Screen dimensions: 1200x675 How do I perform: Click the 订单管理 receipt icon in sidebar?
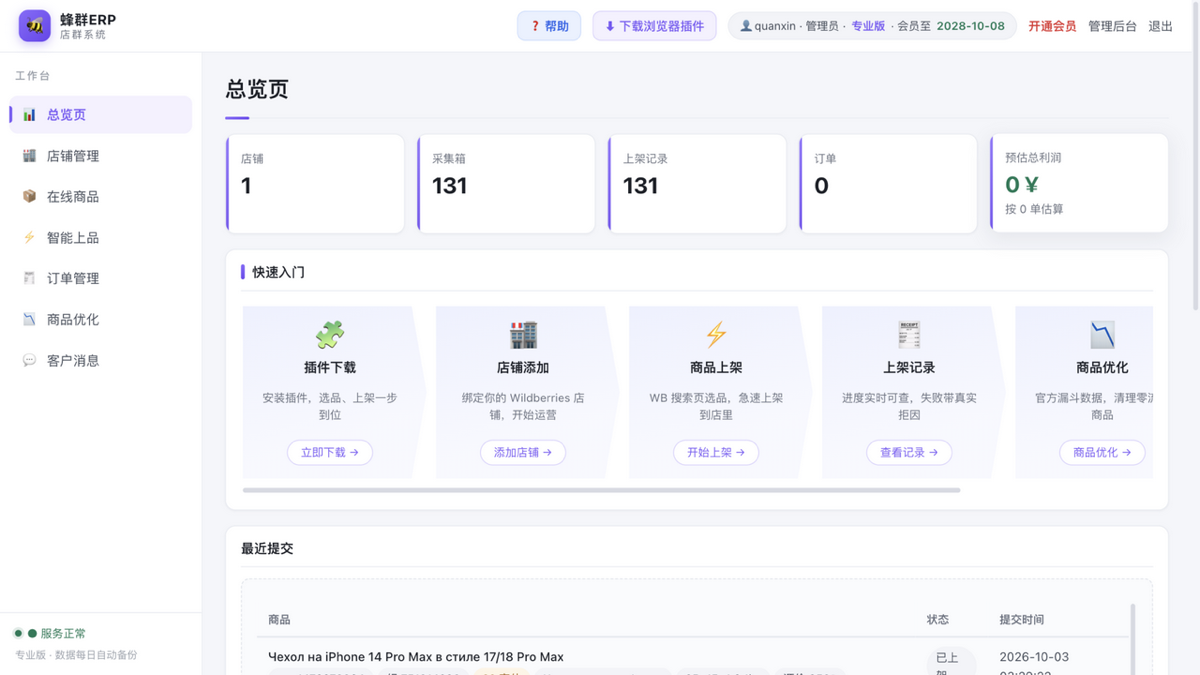pos(29,279)
